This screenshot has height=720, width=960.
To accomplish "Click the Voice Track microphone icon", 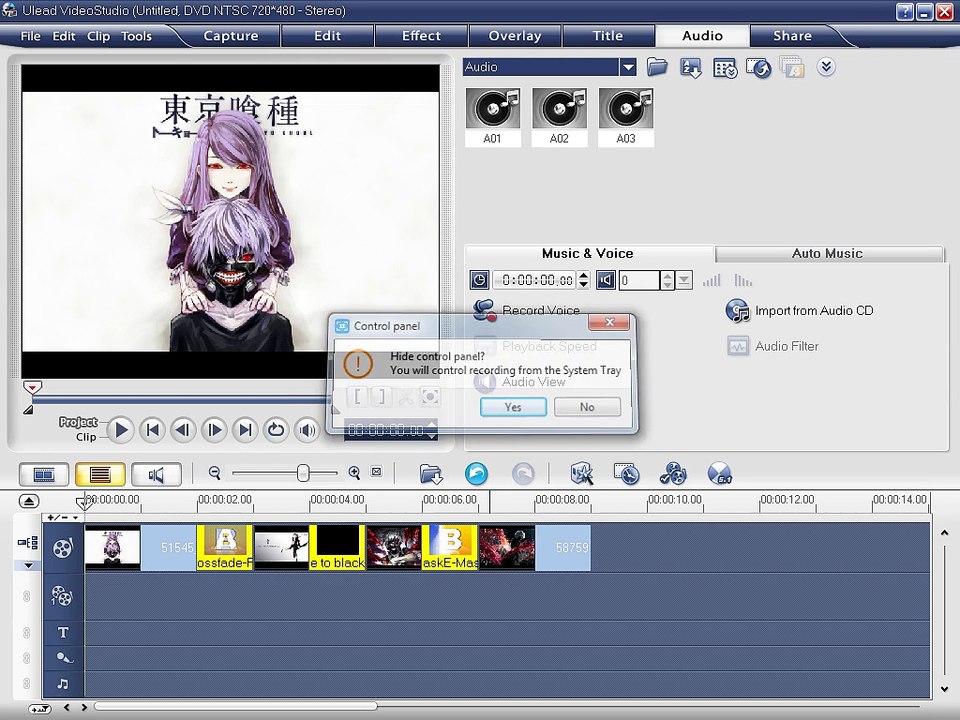I will point(64,658).
